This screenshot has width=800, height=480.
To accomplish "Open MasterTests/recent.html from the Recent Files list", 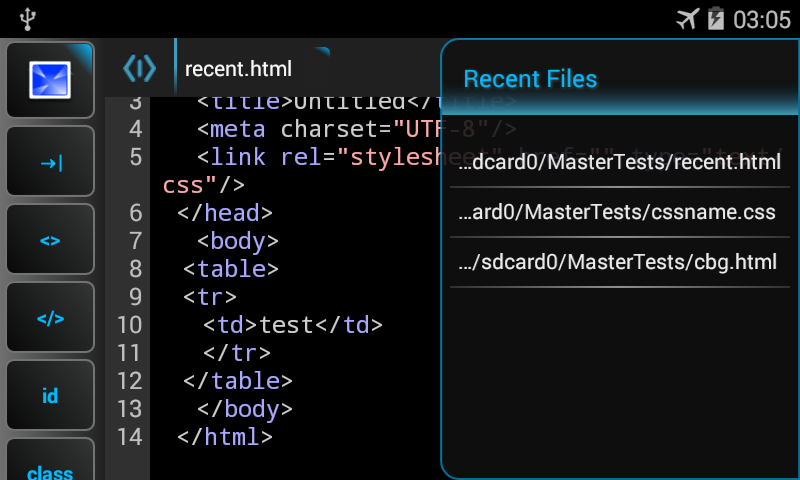I will click(619, 162).
